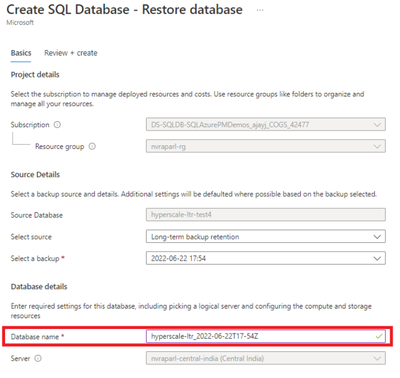Open the ellipsis menu beside the page title
Screen dimensions: 400x378
pos(260,10)
